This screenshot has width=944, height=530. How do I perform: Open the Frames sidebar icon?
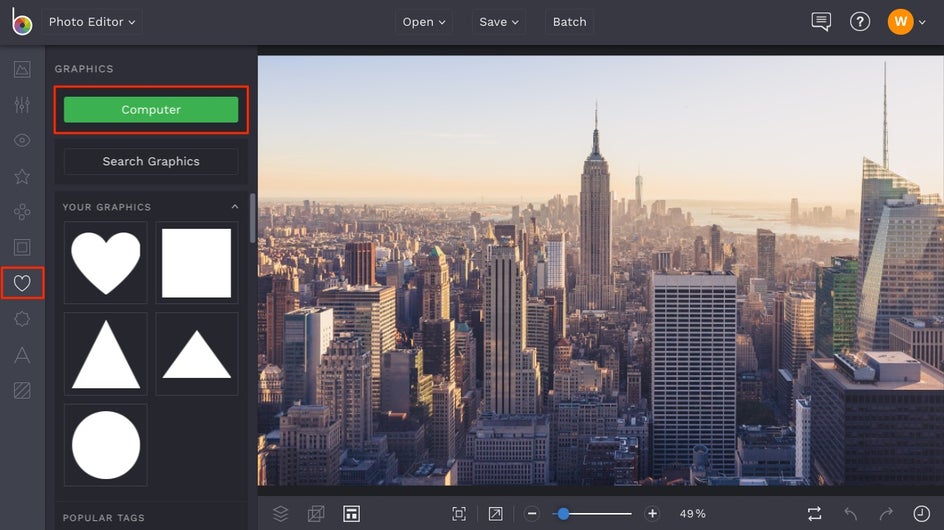(22, 247)
